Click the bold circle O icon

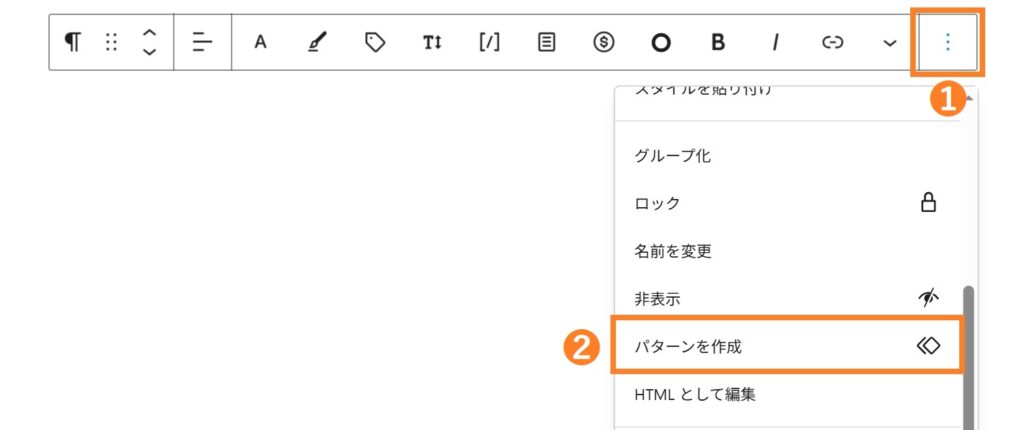(x=661, y=42)
